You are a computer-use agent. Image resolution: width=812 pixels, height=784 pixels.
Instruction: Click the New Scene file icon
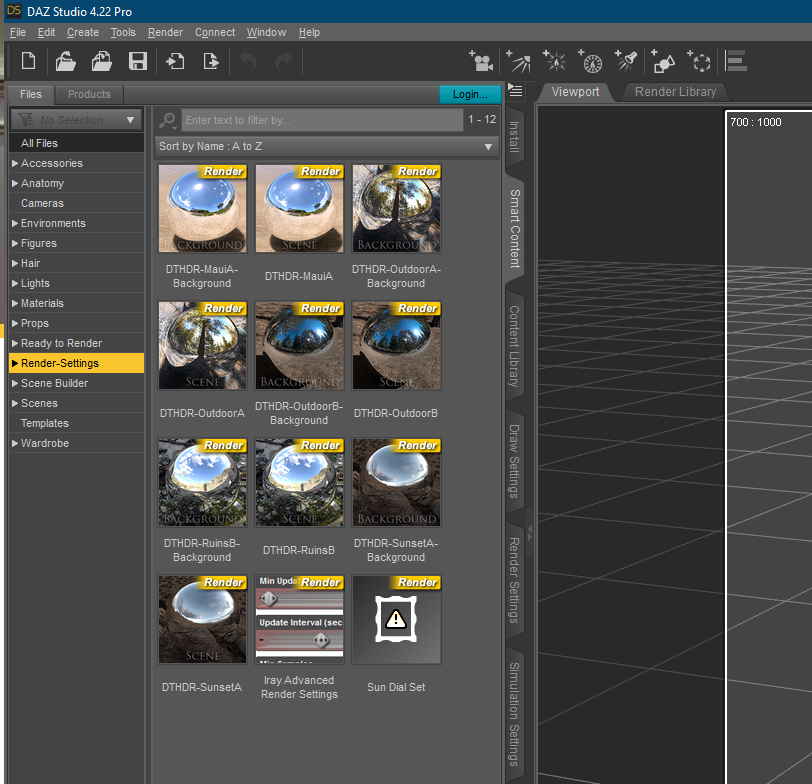pos(29,61)
